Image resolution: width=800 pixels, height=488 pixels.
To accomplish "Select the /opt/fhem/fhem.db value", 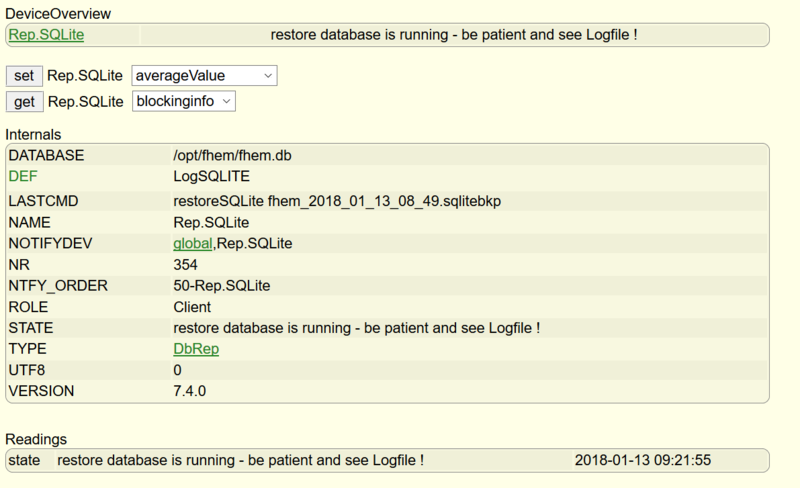I will click(232, 155).
